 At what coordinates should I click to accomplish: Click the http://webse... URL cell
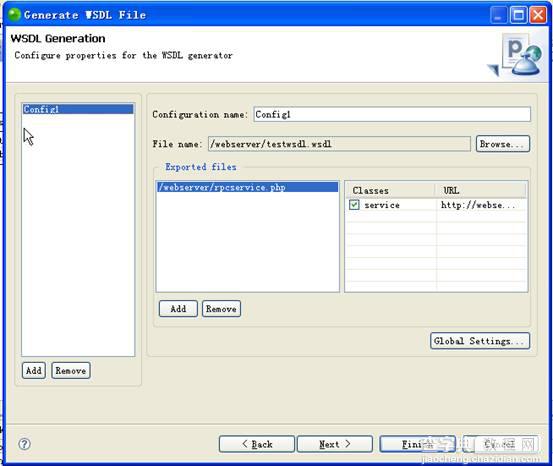coord(481,205)
